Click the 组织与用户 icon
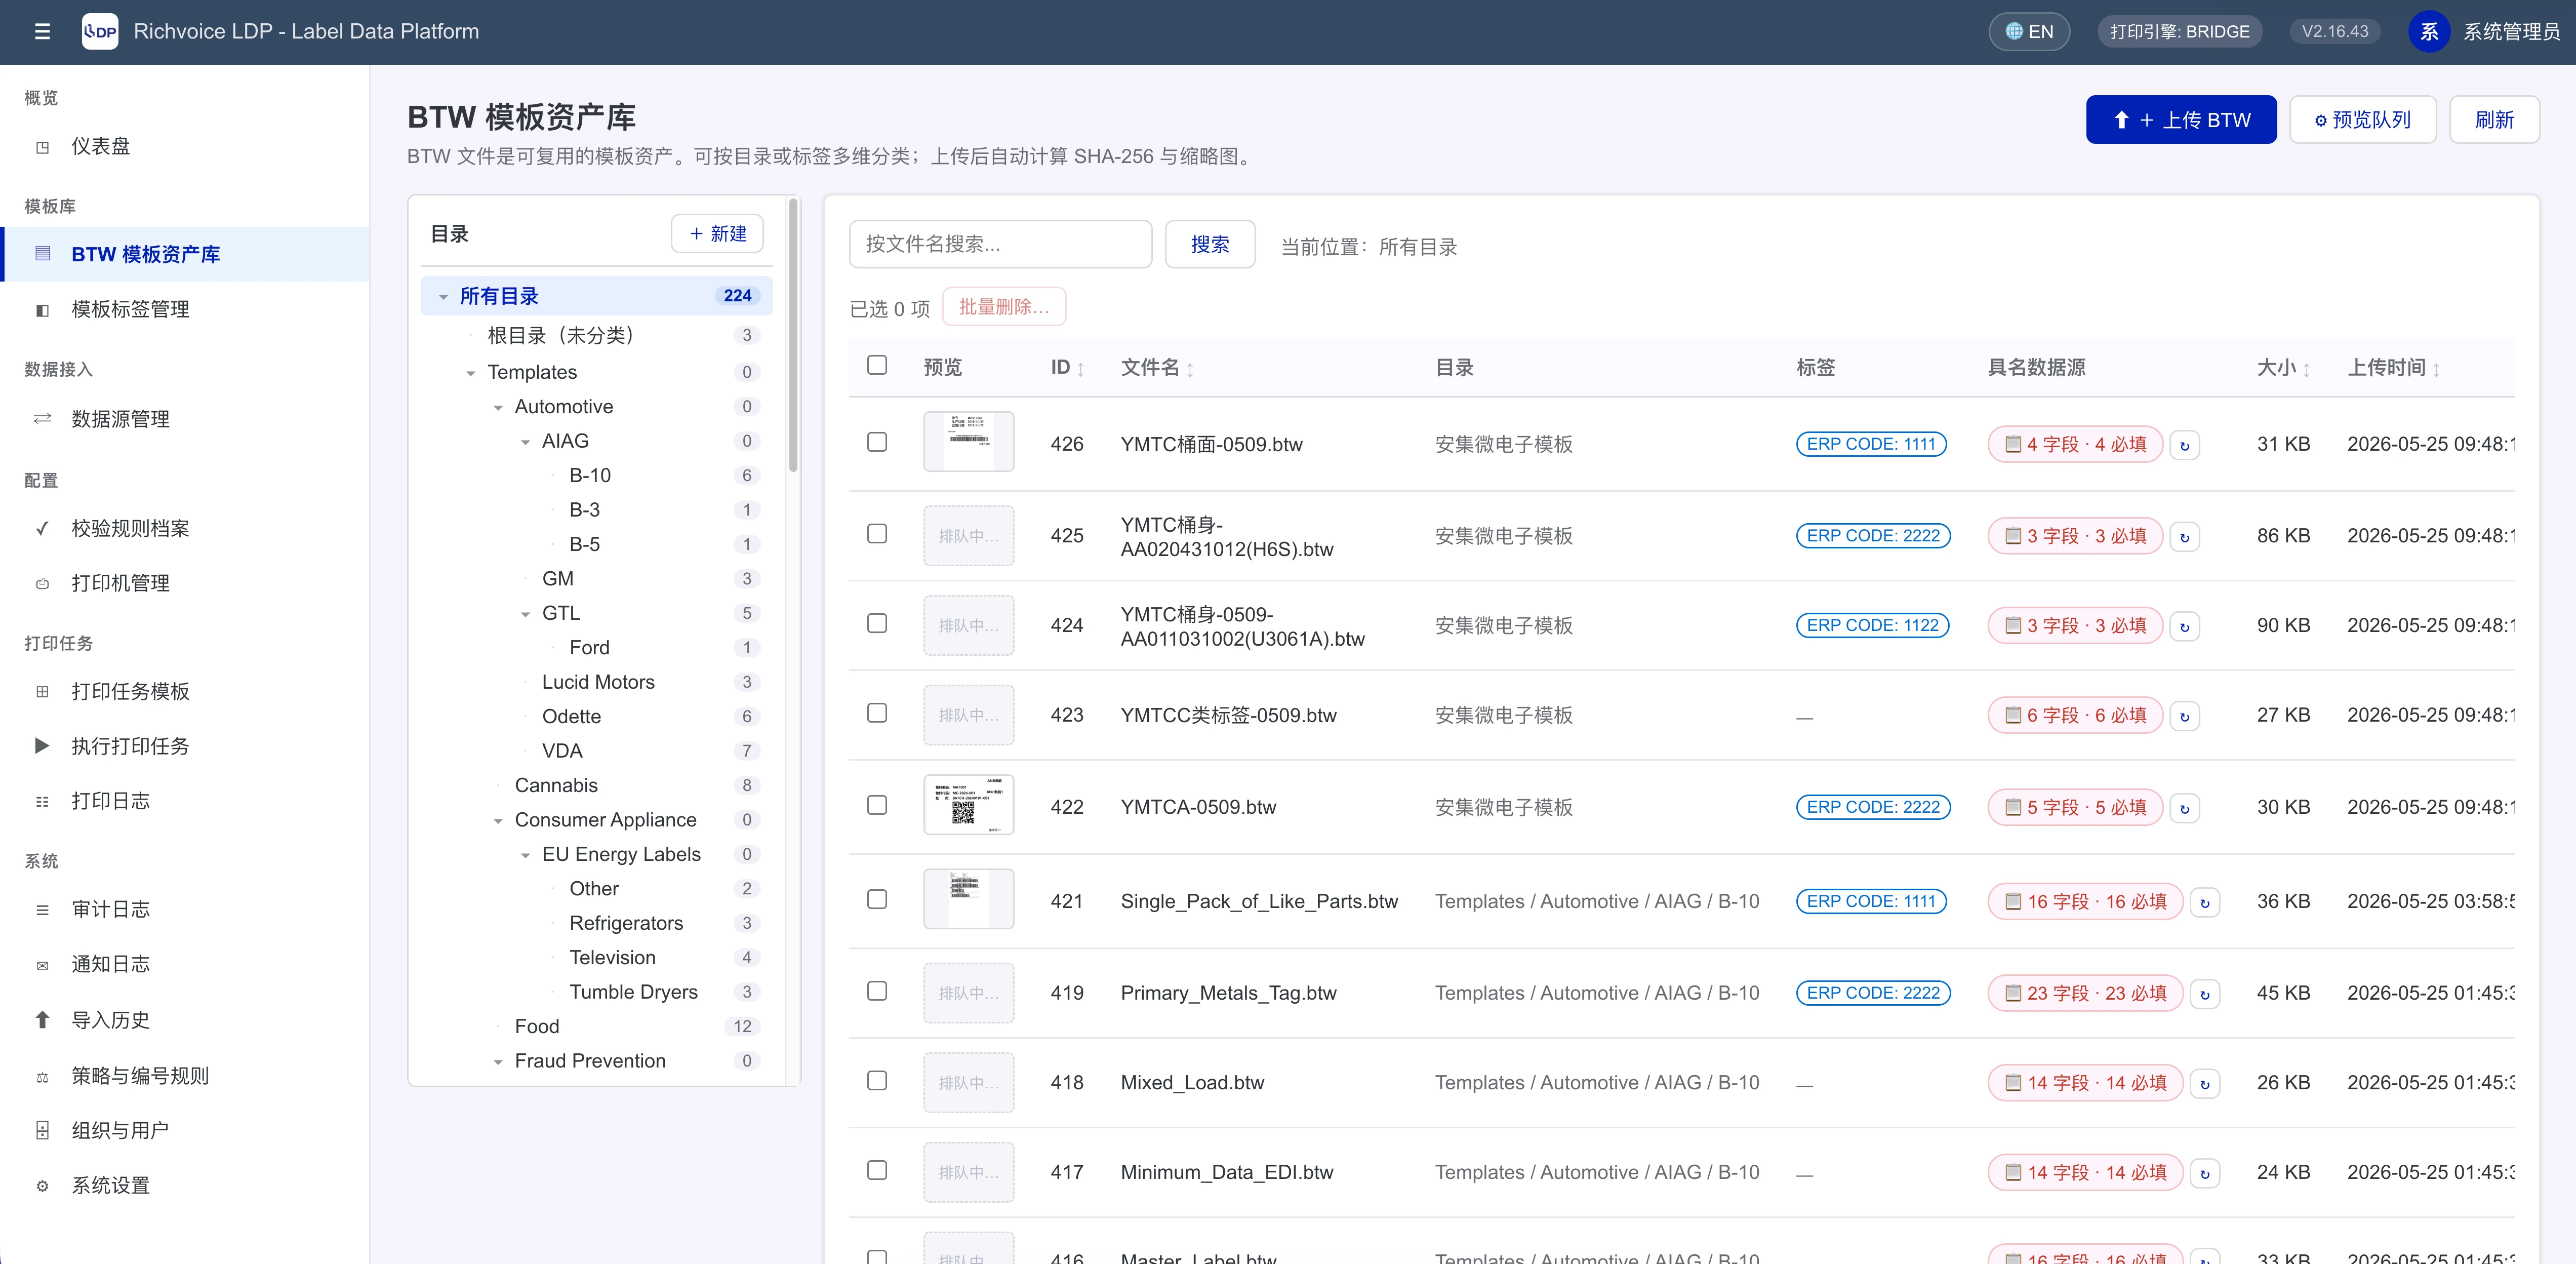The width and height of the screenshot is (2576, 1264). (42, 1131)
